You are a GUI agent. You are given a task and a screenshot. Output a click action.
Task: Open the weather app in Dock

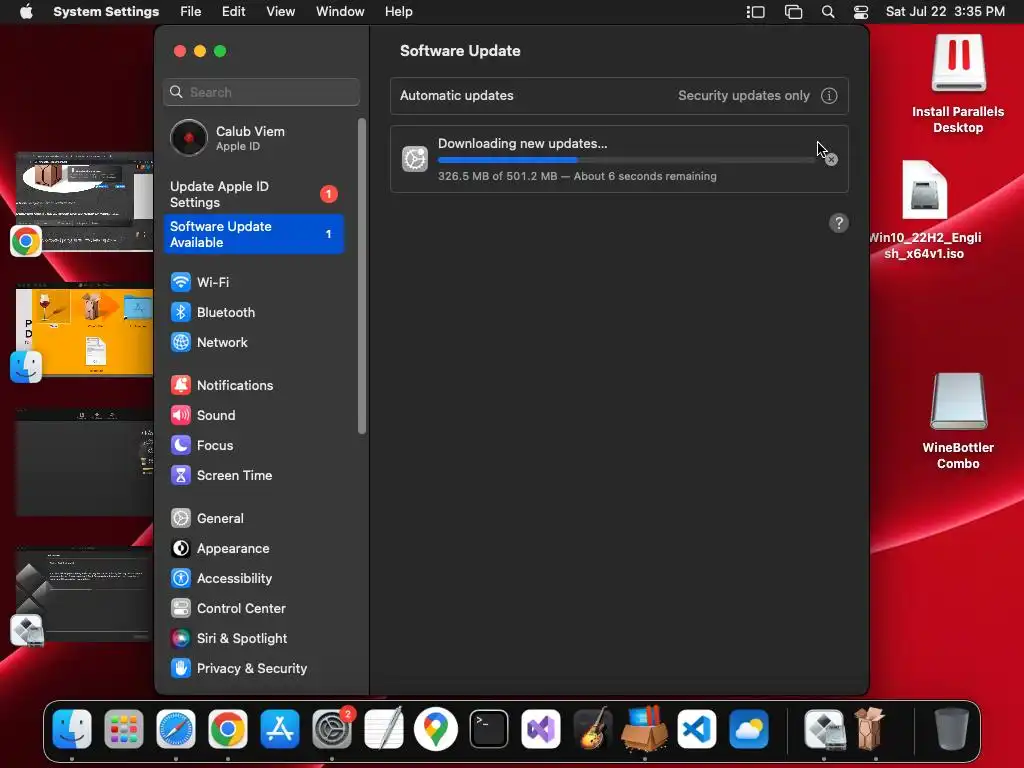[x=748, y=729]
